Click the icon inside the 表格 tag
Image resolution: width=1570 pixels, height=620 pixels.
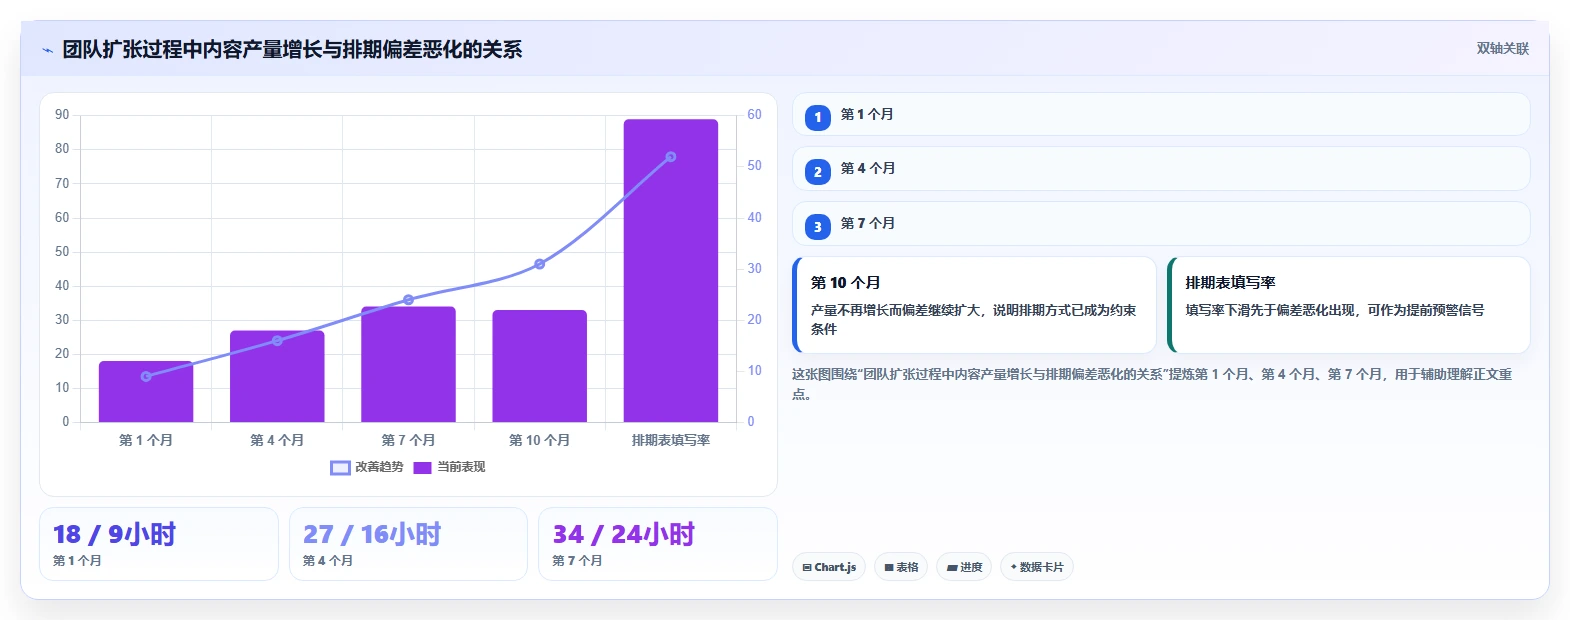click(x=889, y=567)
